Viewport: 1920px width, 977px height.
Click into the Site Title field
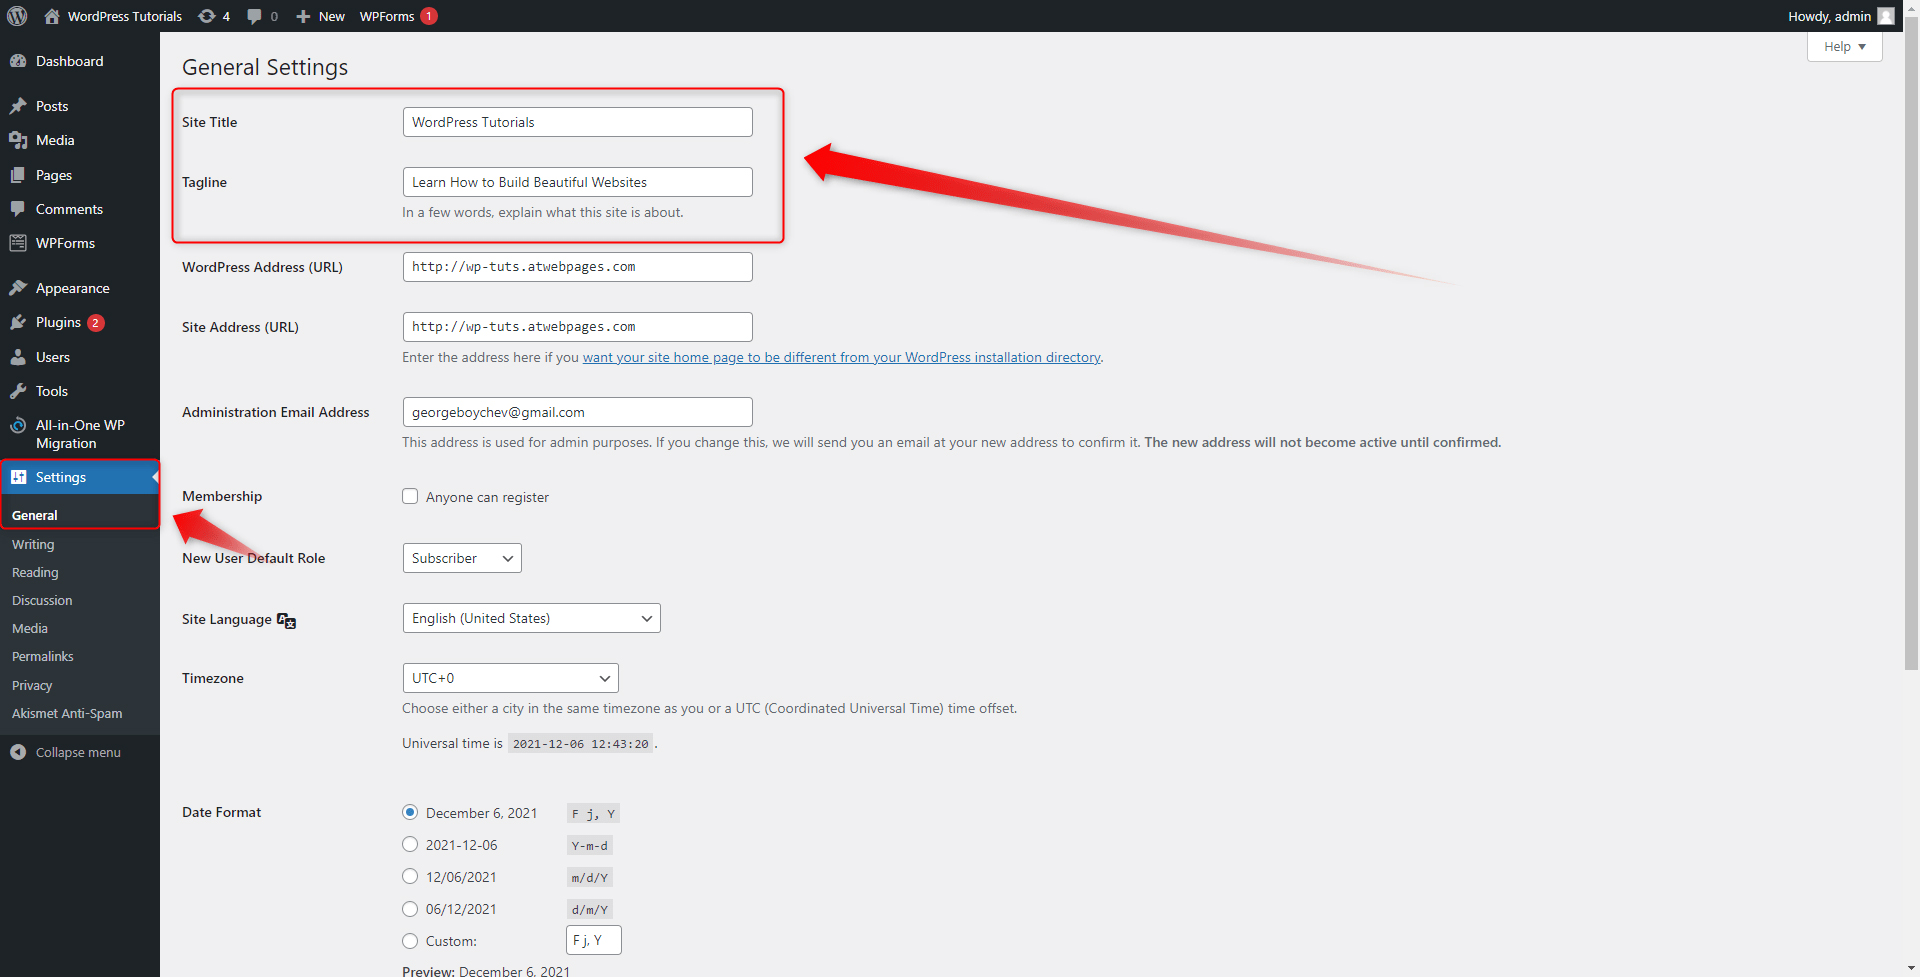tap(578, 122)
